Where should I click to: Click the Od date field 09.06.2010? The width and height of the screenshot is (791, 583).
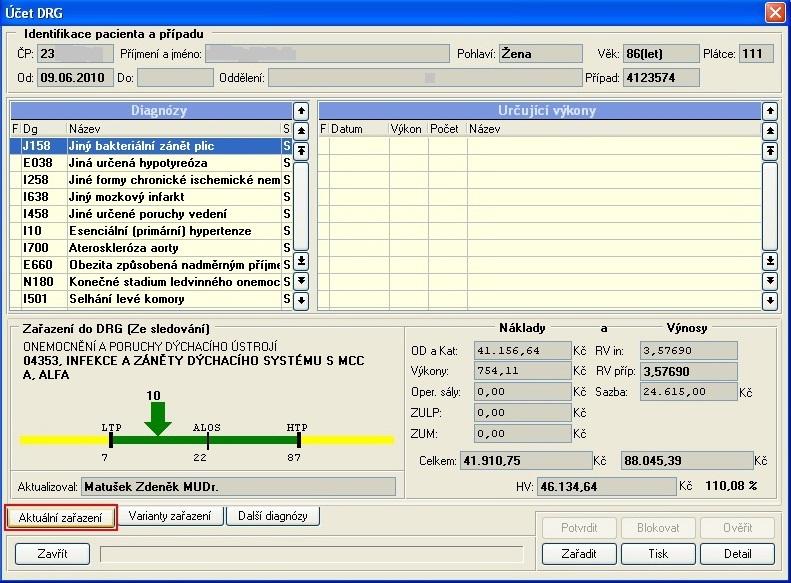[75, 78]
